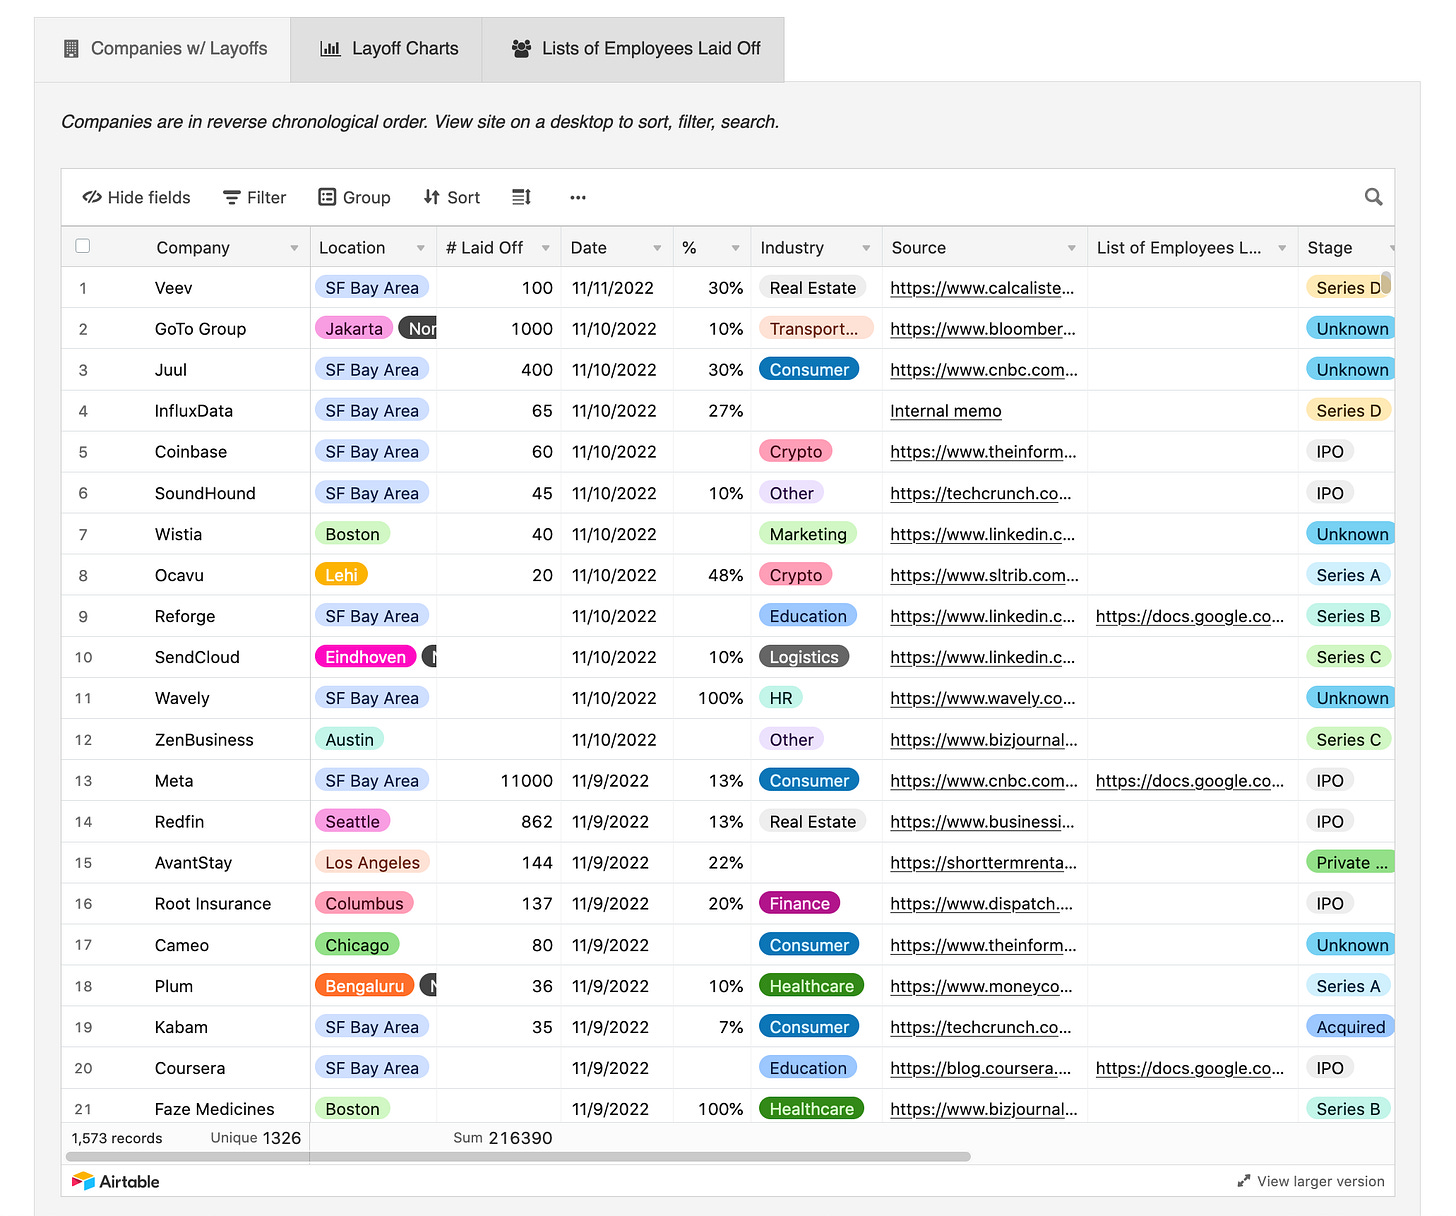The image size is (1456, 1216).
Task: Click the Unique 1326 summary cell
Action: [x=255, y=1138]
